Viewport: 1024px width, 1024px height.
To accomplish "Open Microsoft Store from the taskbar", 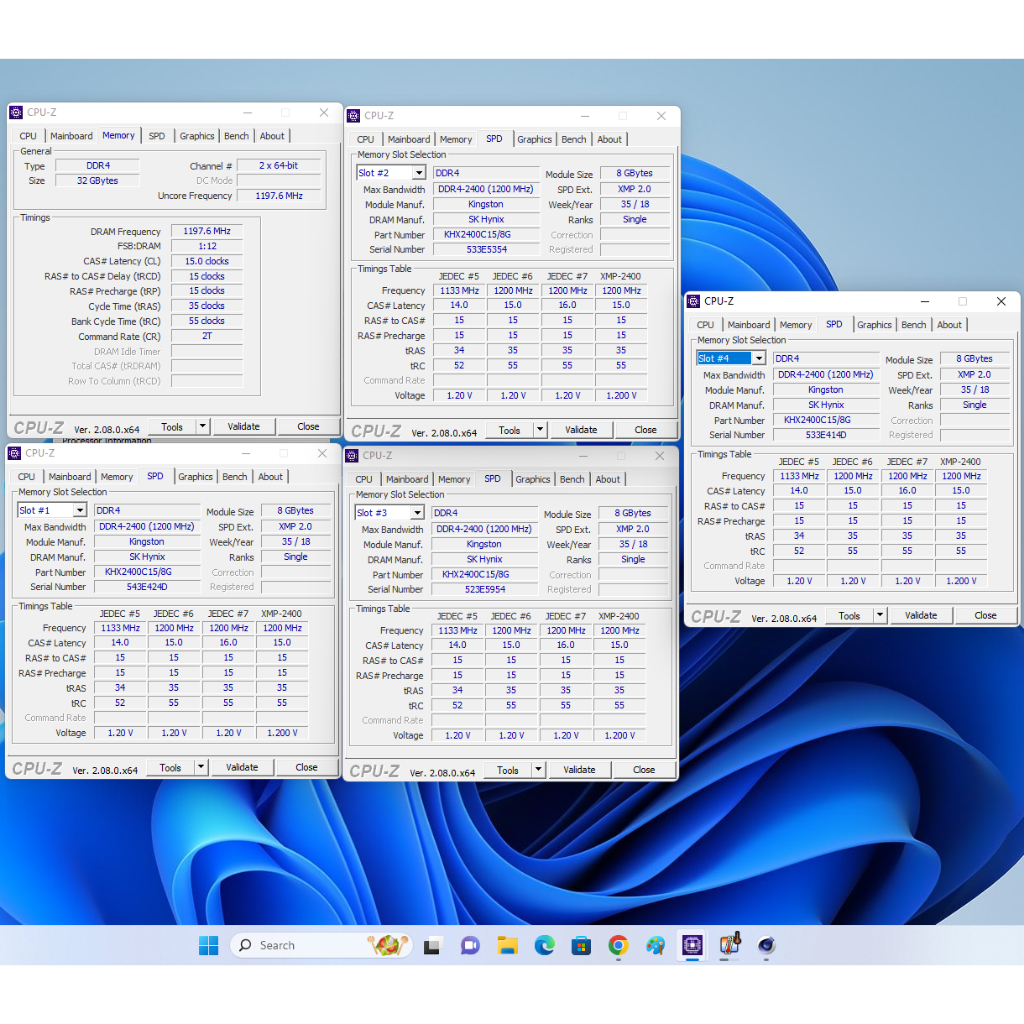I will [x=581, y=945].
